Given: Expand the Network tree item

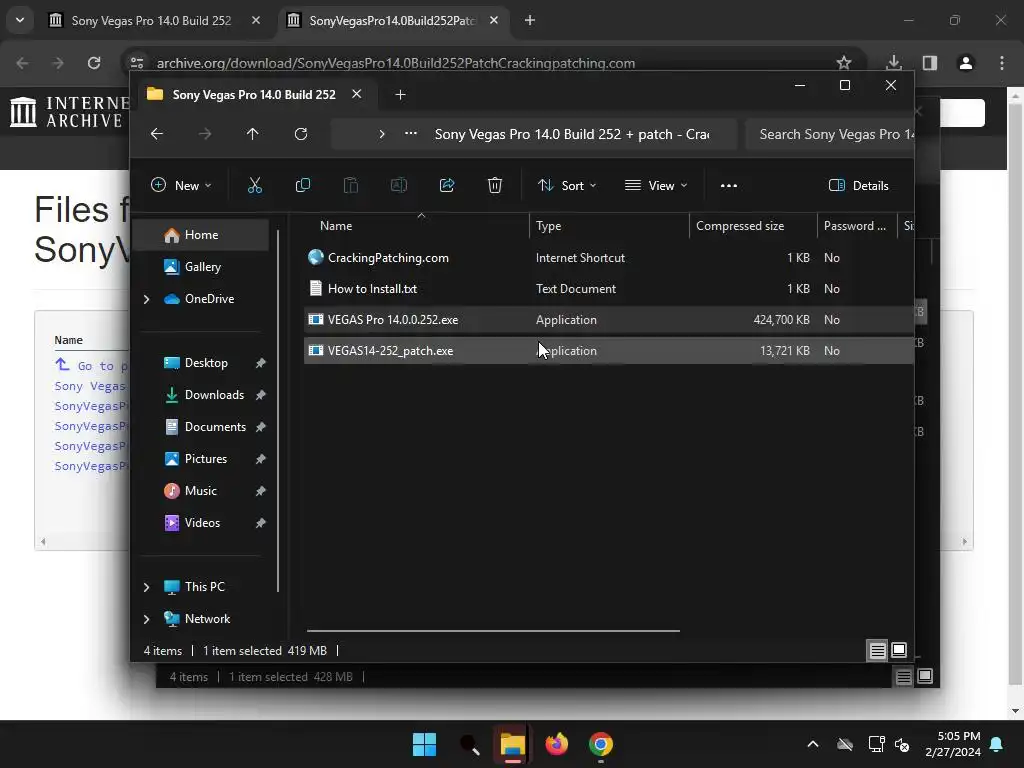Looking at the screenshot, I should click(x=146, y=619).
